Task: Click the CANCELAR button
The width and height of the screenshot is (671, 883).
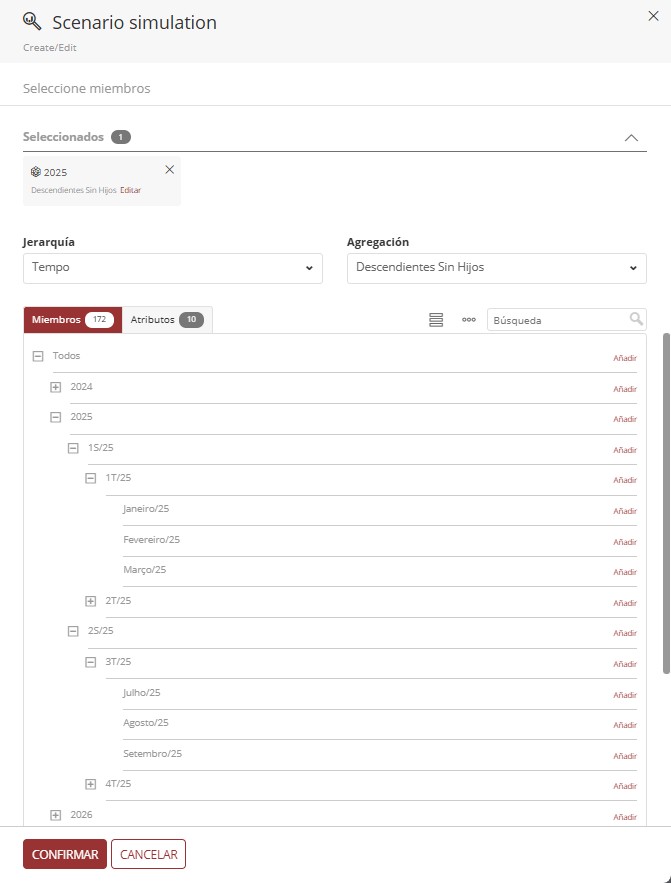Action: 148,854
